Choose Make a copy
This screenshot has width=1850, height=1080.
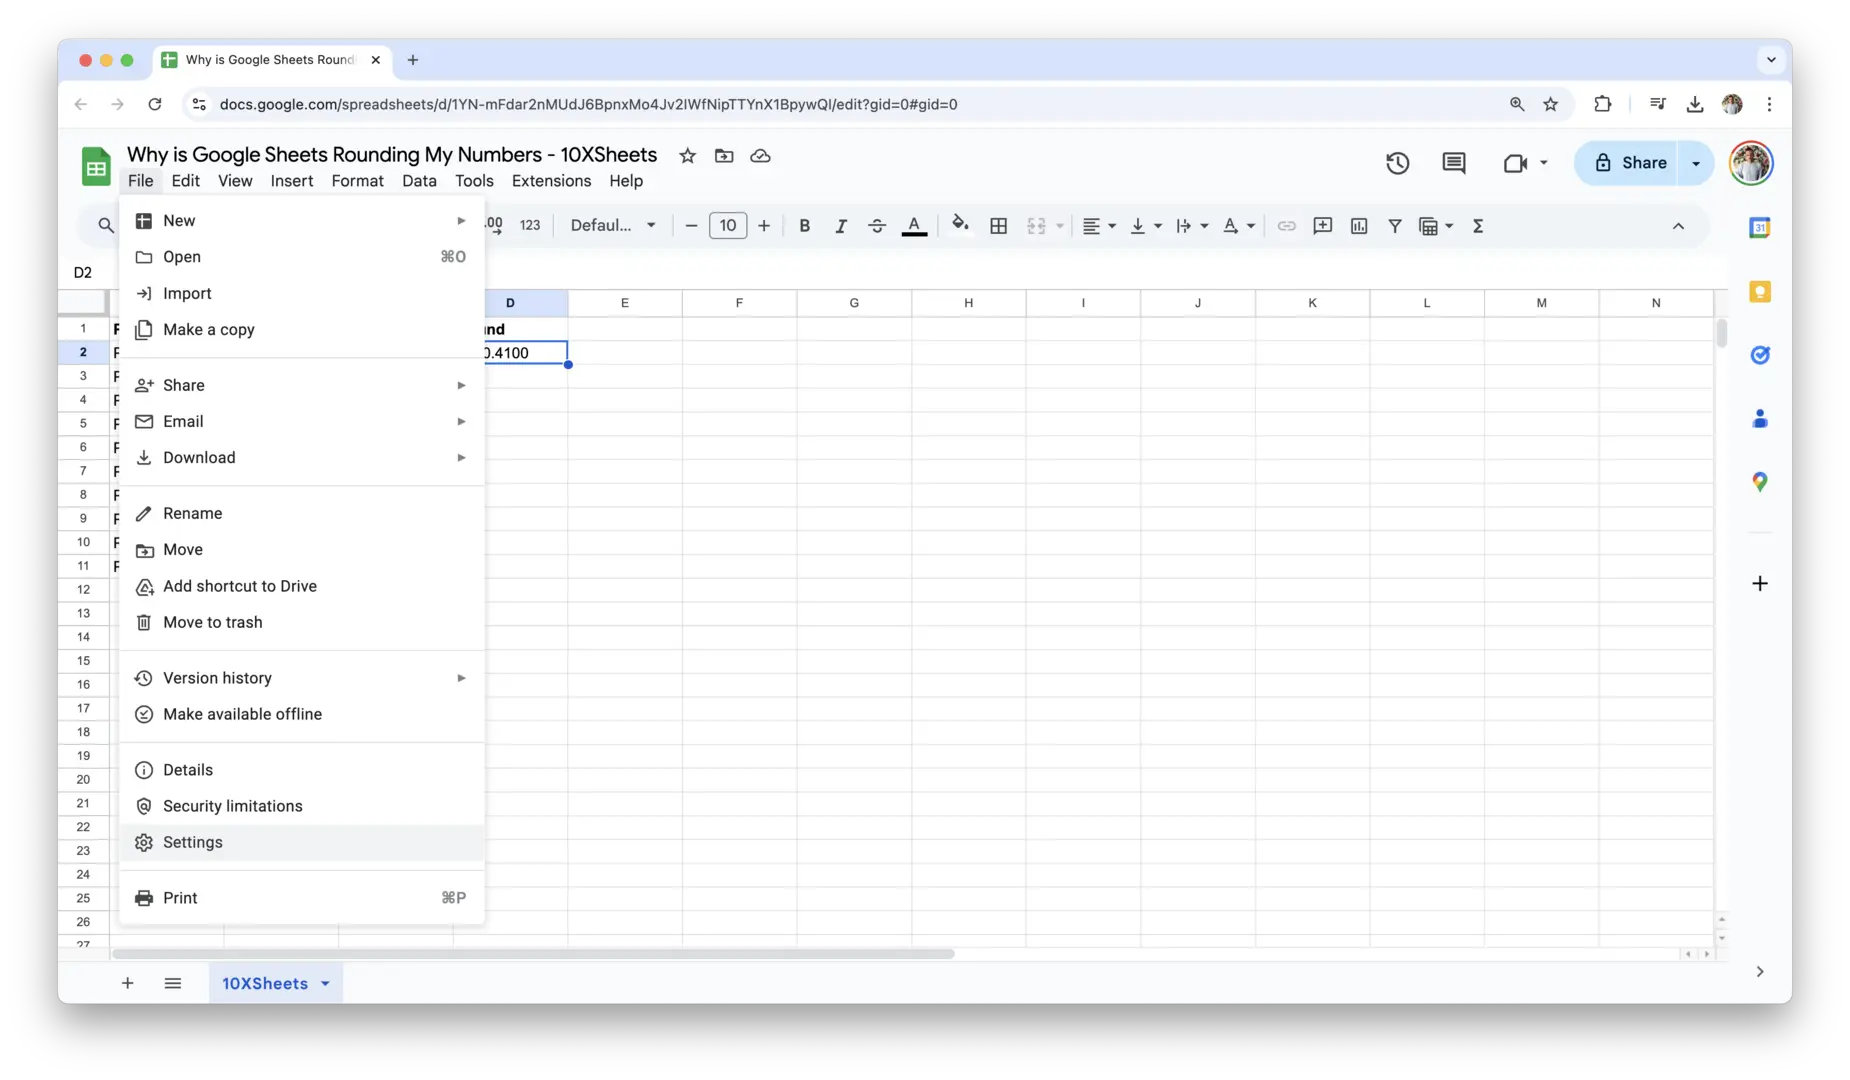[208, 330]
